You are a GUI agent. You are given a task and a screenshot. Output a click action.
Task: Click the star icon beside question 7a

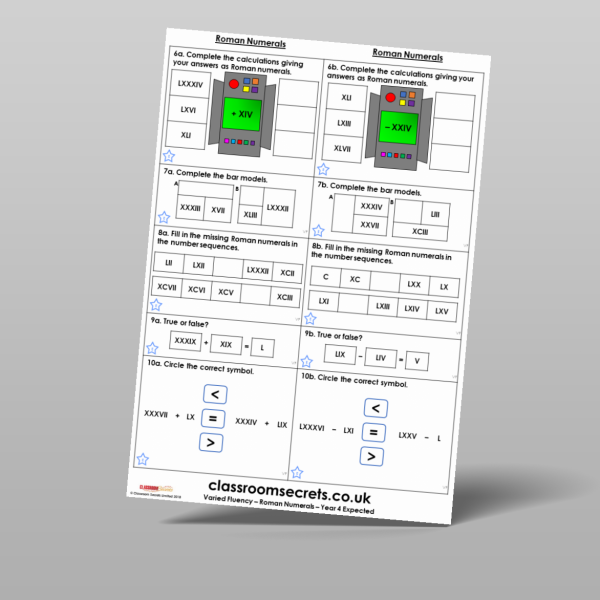[x=163, y=217]
